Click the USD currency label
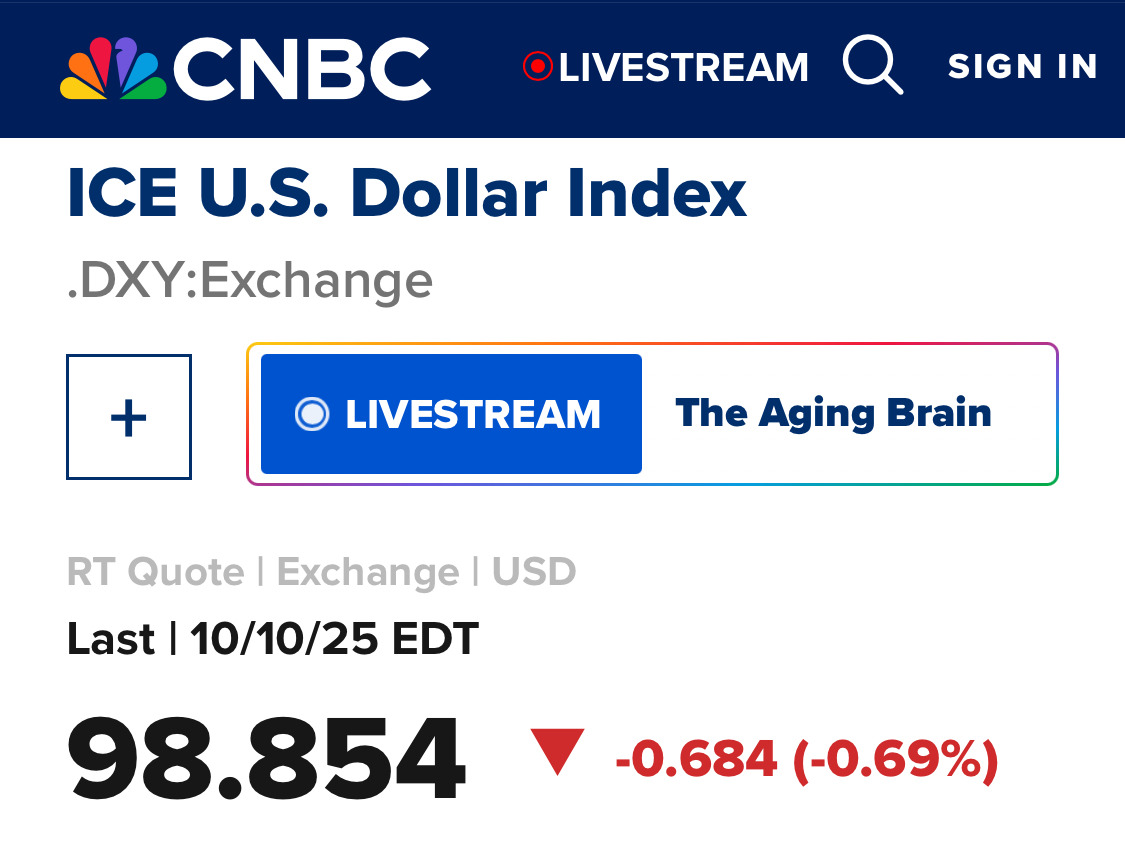Screen dimensions: 1125x852 pos(533,573)
